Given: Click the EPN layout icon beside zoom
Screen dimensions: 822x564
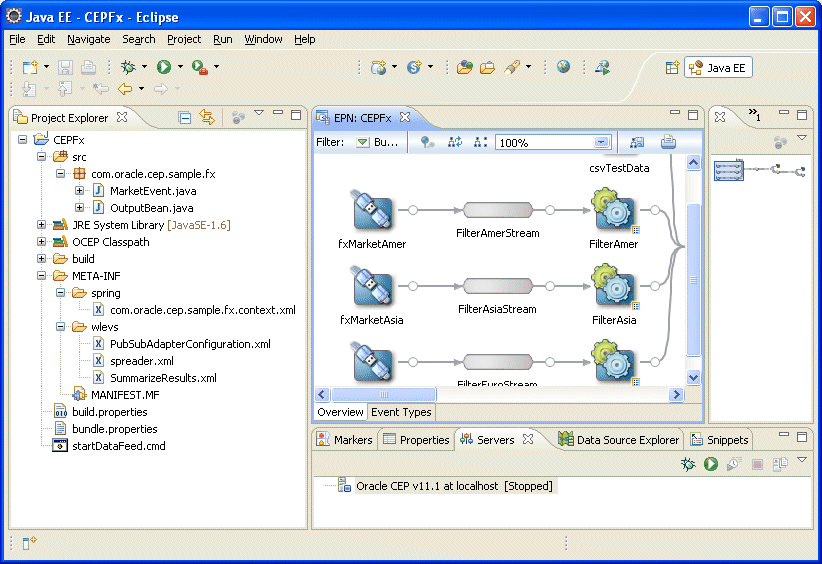Looking at the screenshot, I should (481, 142).
